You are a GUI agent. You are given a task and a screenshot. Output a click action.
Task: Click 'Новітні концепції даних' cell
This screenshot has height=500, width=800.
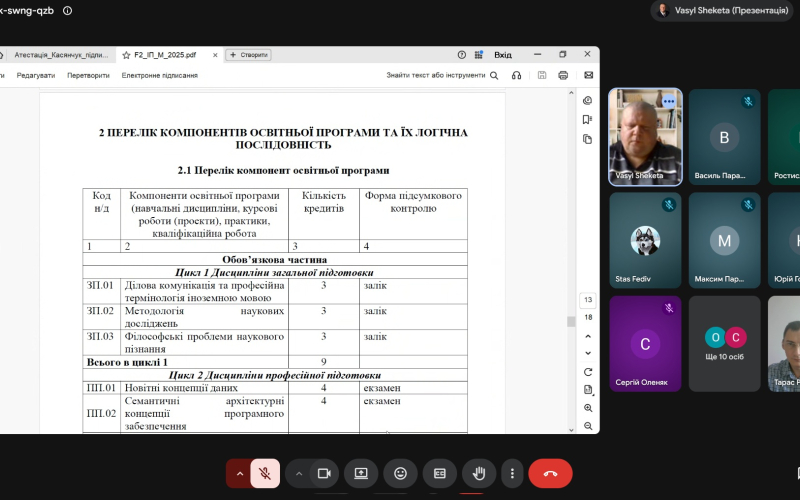[204, 388]
